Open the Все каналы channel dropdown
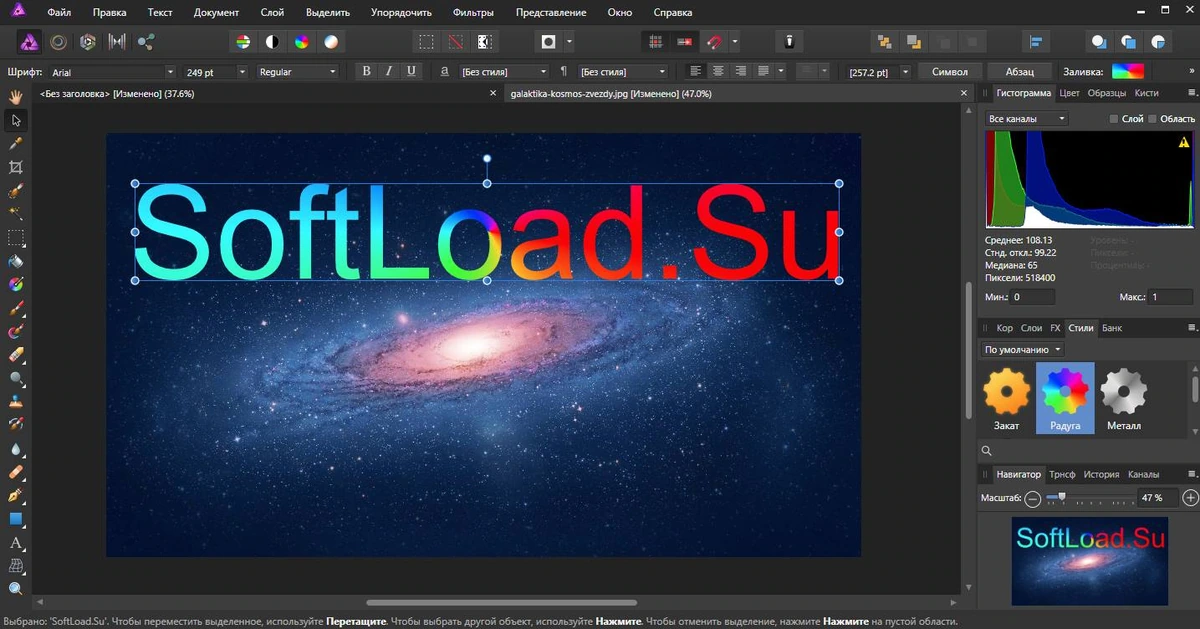This screenshot has height=629, width=1200. coord(1027,118)
